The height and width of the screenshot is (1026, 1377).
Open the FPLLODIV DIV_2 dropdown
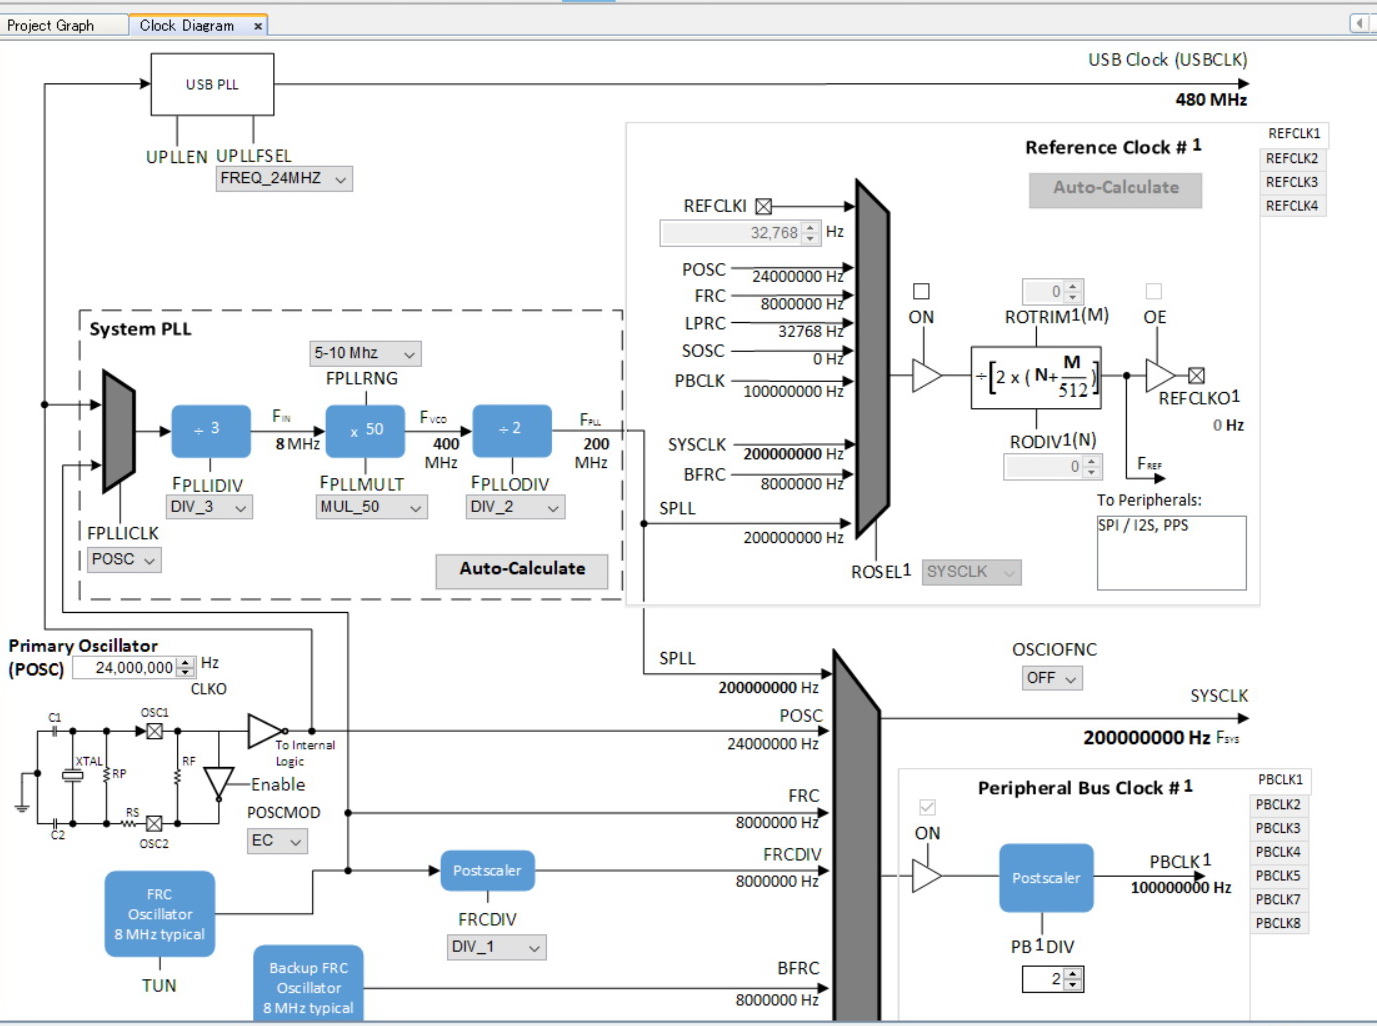516,507
